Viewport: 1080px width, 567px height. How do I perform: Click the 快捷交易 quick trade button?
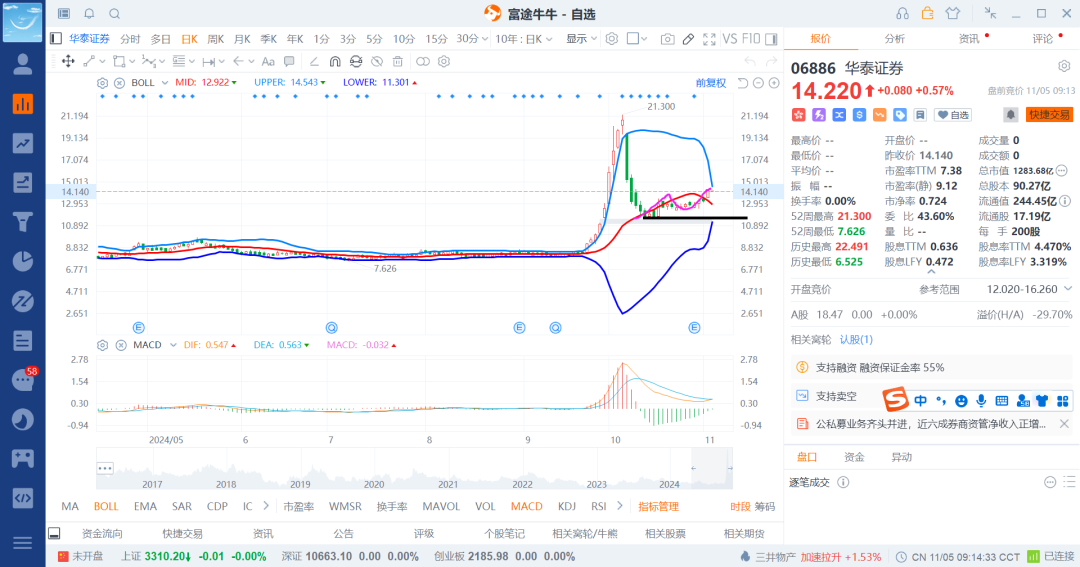1049,115
